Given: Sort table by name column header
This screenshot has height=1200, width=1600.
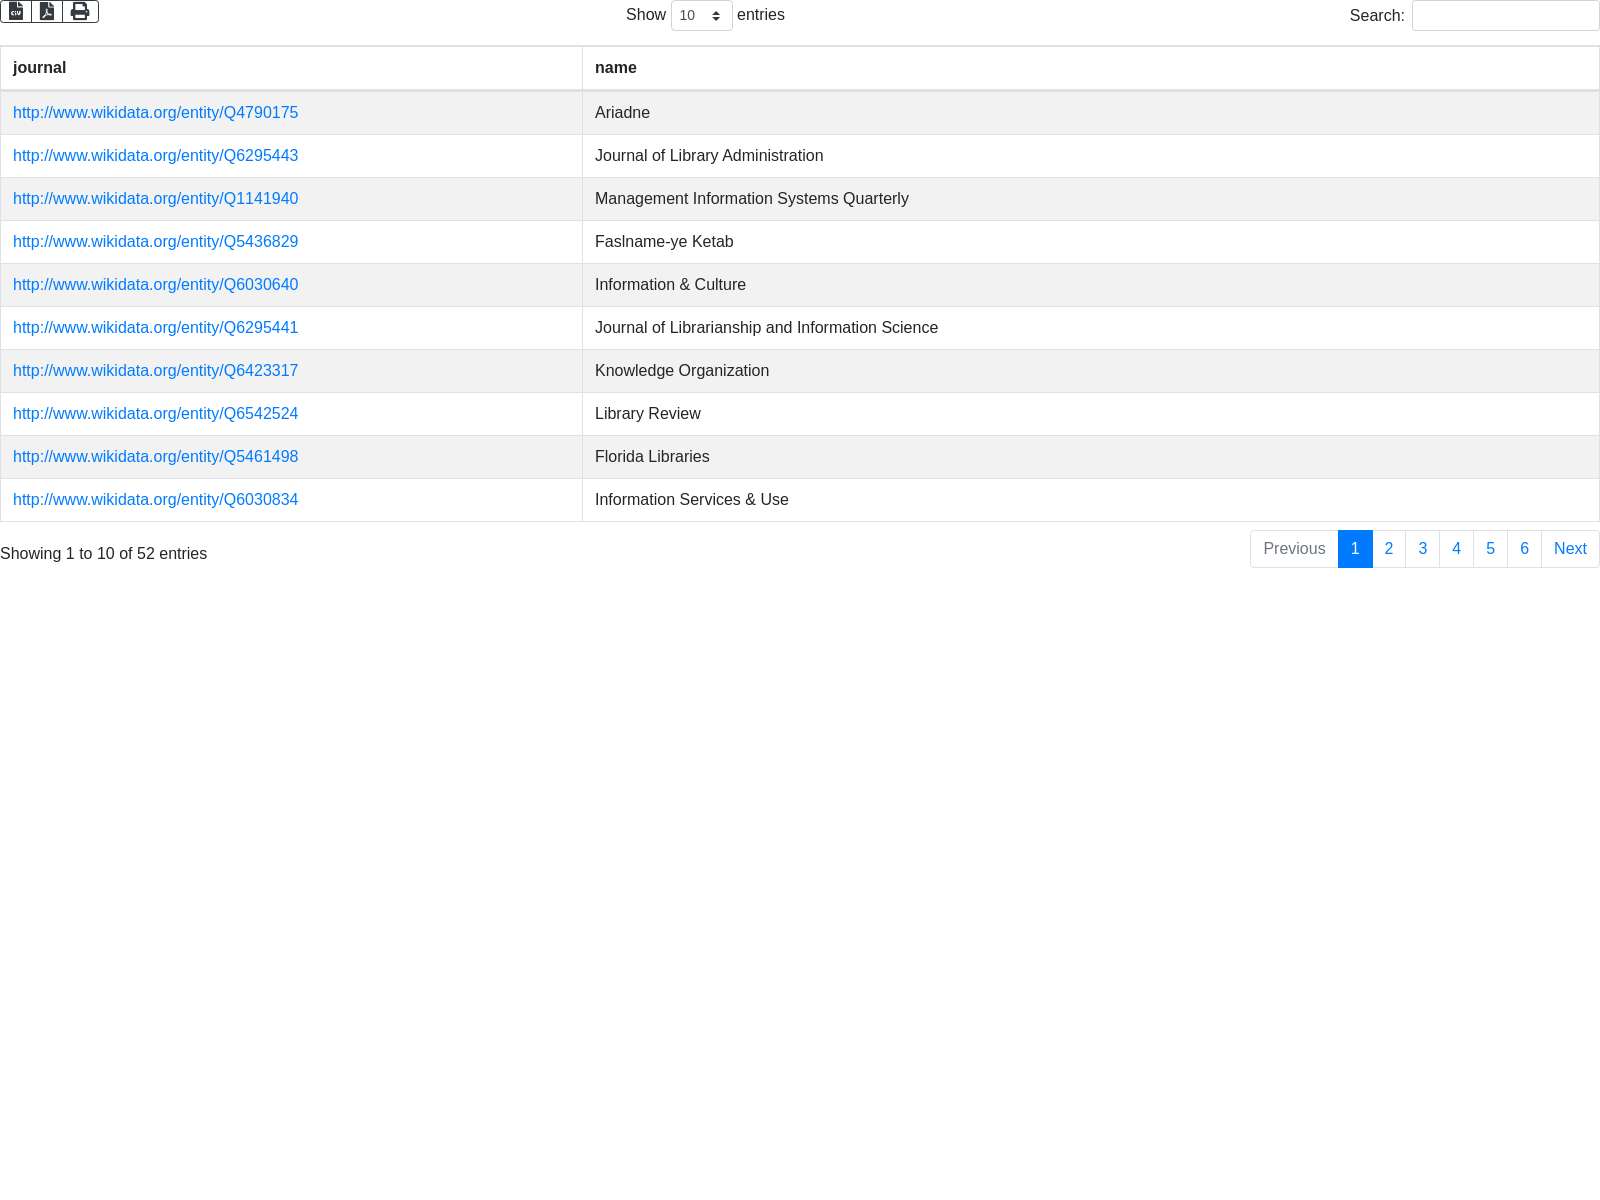Looking at the screenshot, I should (616, 68).
